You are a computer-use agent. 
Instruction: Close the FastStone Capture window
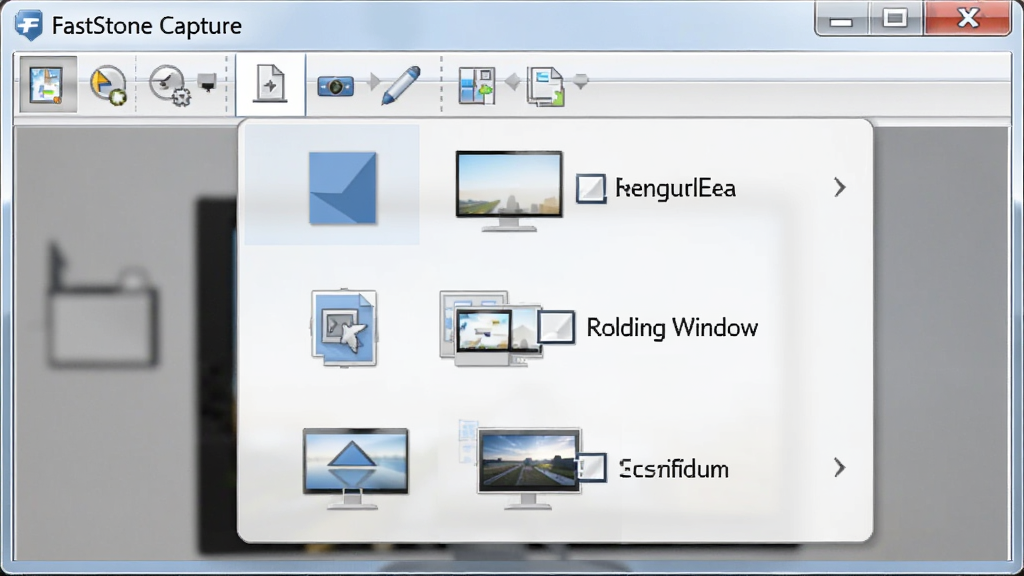tap(968, 18)
